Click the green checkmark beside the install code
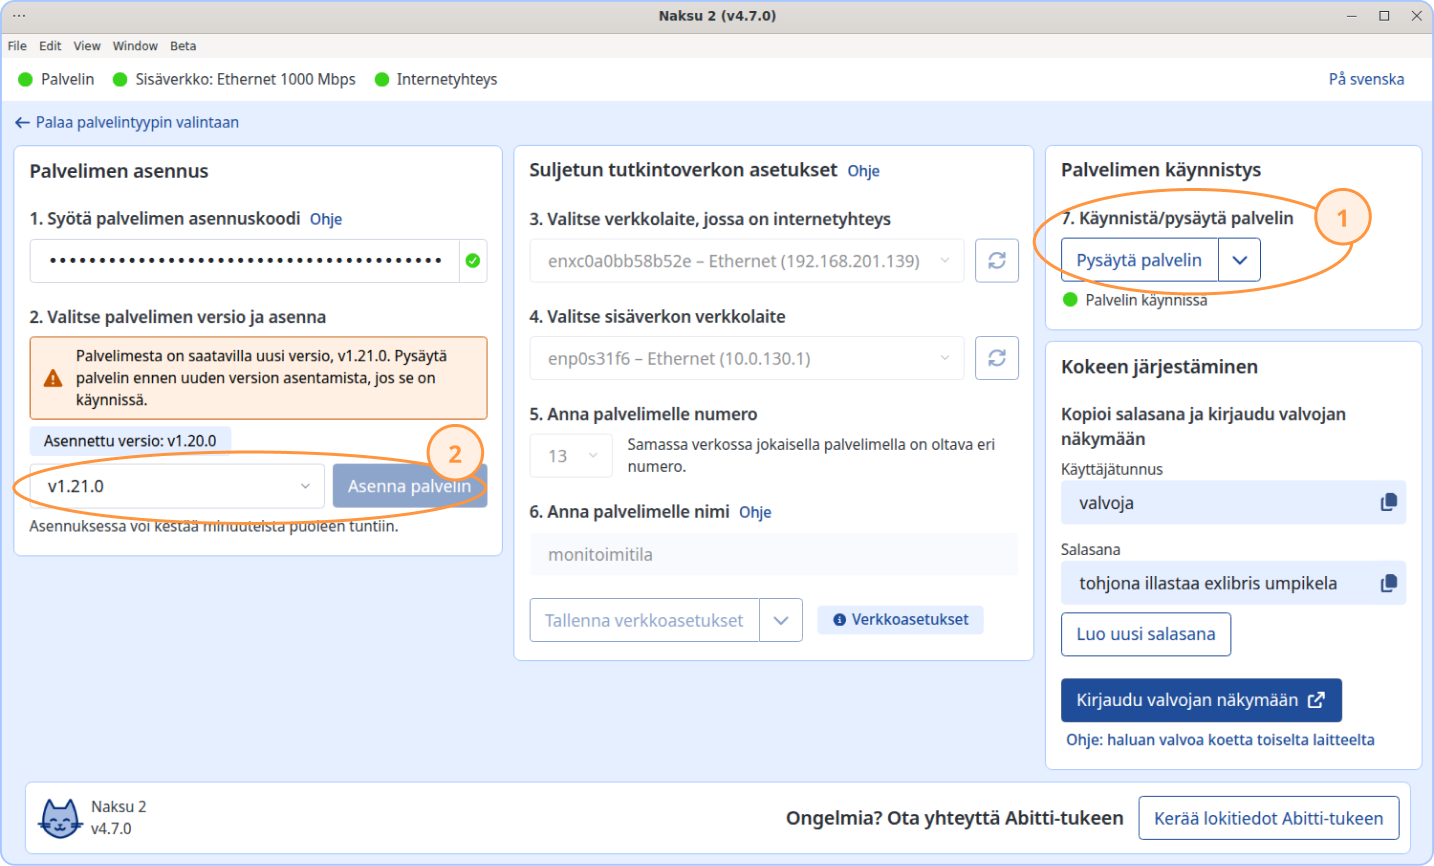The height and width of the screenshot is (866, 1434). (473, 261)
